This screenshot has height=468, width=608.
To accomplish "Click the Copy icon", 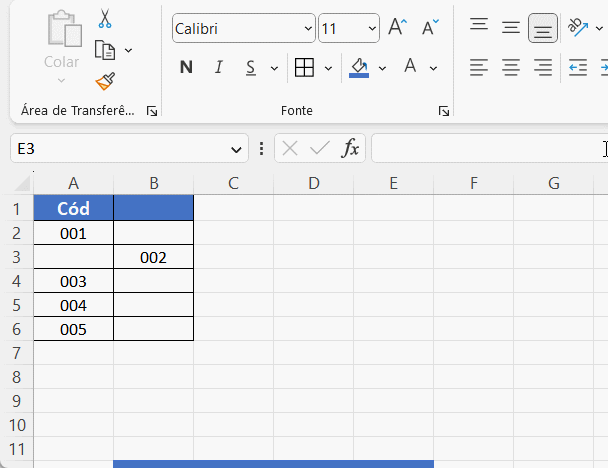I will (105, 49).
